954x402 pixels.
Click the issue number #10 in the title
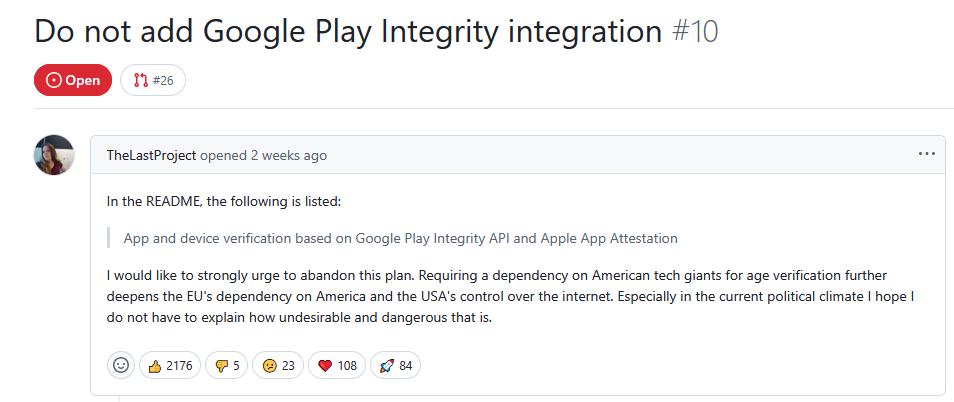click(695, 31)
